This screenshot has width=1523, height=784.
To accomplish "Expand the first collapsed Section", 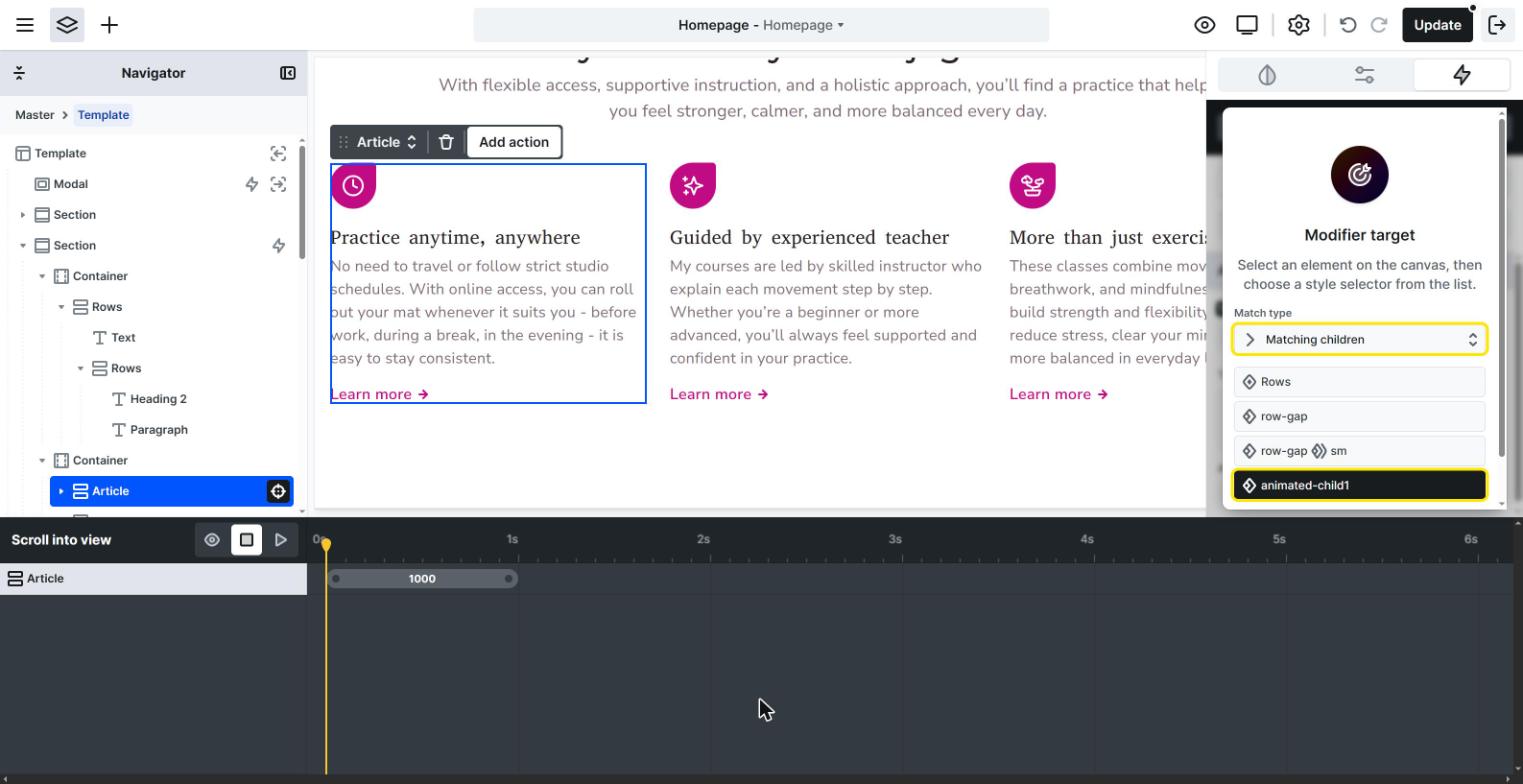I will pyautogui.click(x=23, y=215).
